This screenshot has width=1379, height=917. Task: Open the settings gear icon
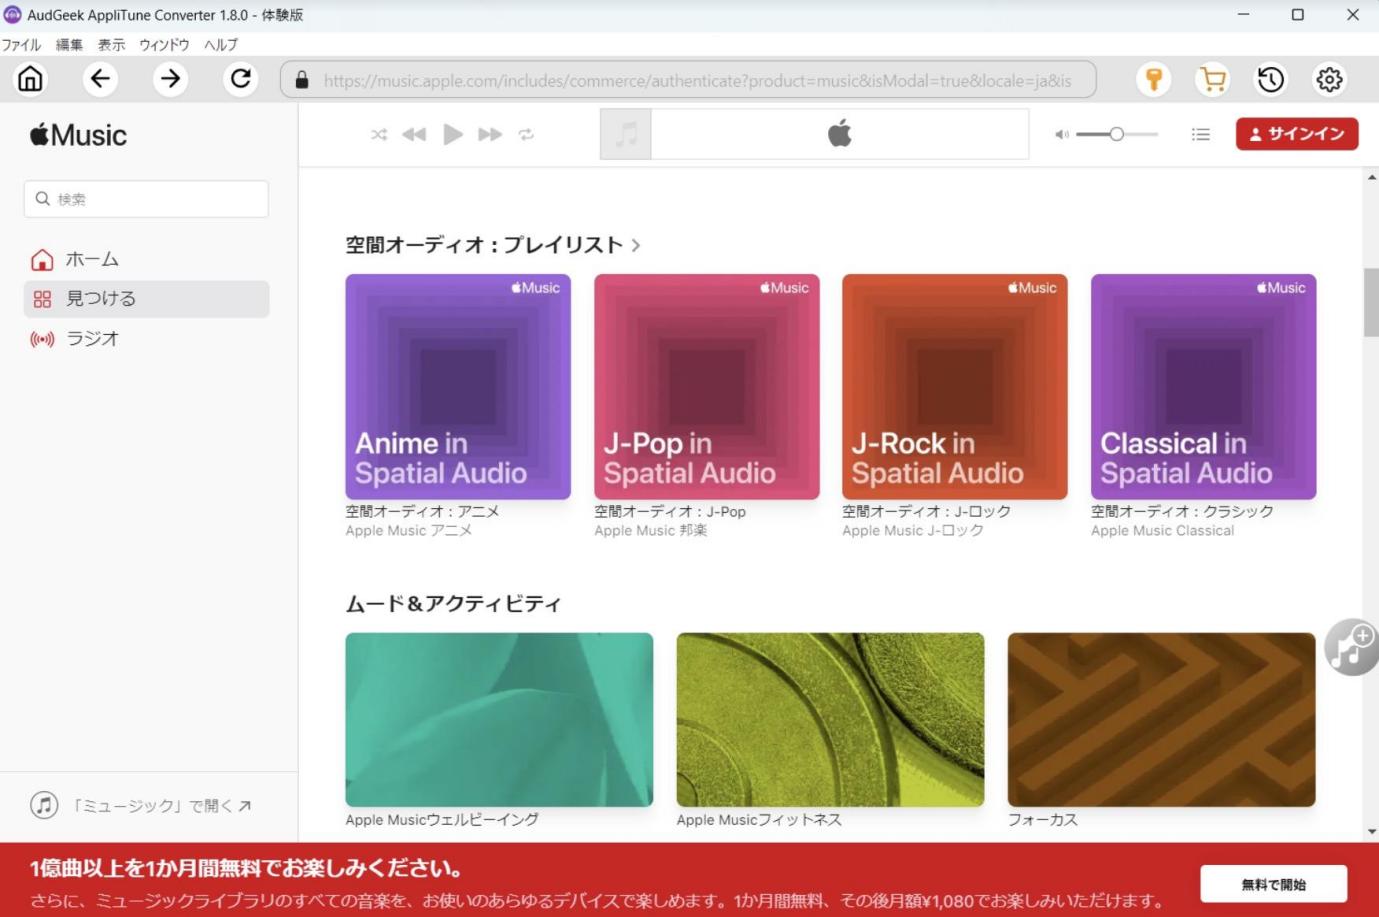pyautogui.click(x=1329, y=79)
